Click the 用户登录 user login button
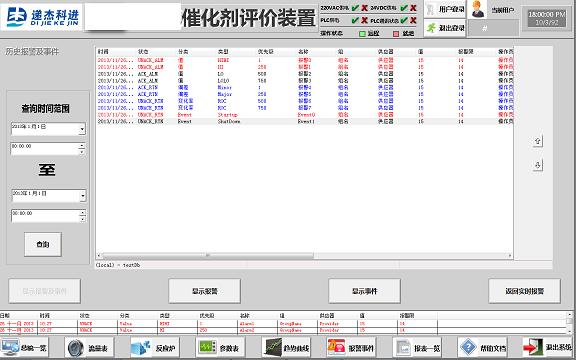The image size is (576, 360). point(445,9)
